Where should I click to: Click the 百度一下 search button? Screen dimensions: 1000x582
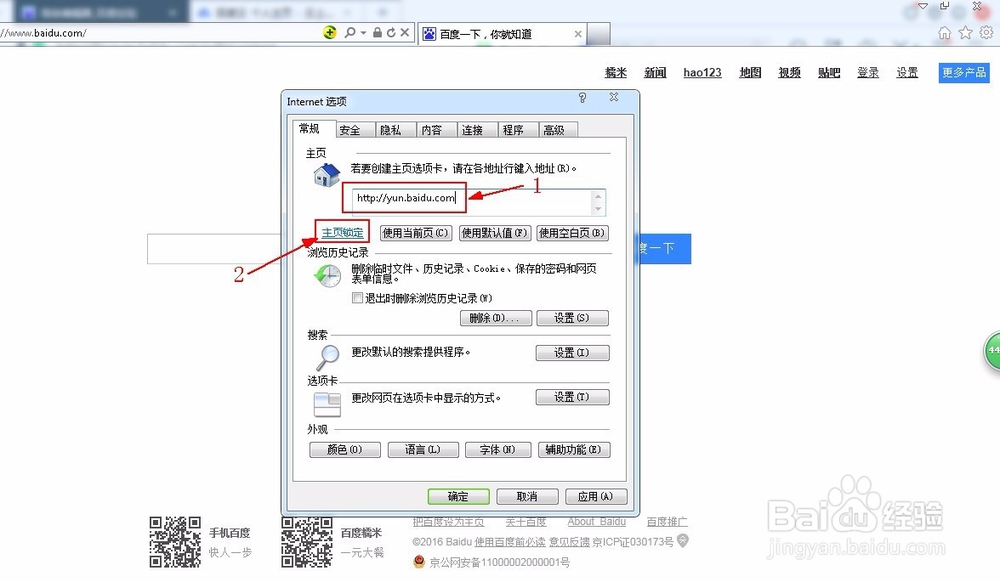(665, 249)
